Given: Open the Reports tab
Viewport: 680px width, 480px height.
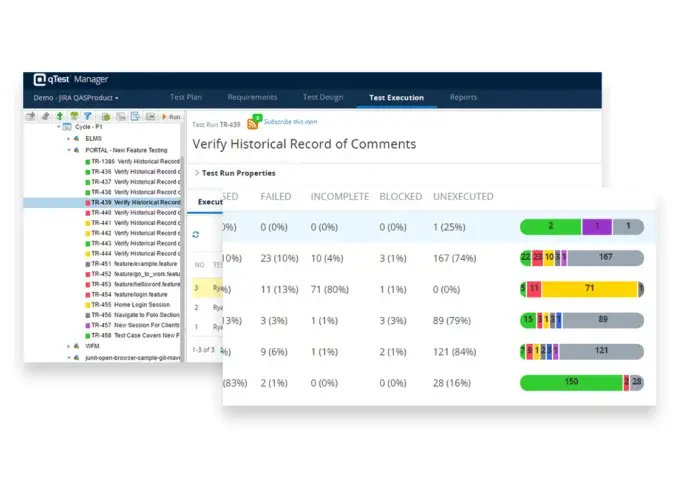Looking at the screenshot, I should pos(463,98).
